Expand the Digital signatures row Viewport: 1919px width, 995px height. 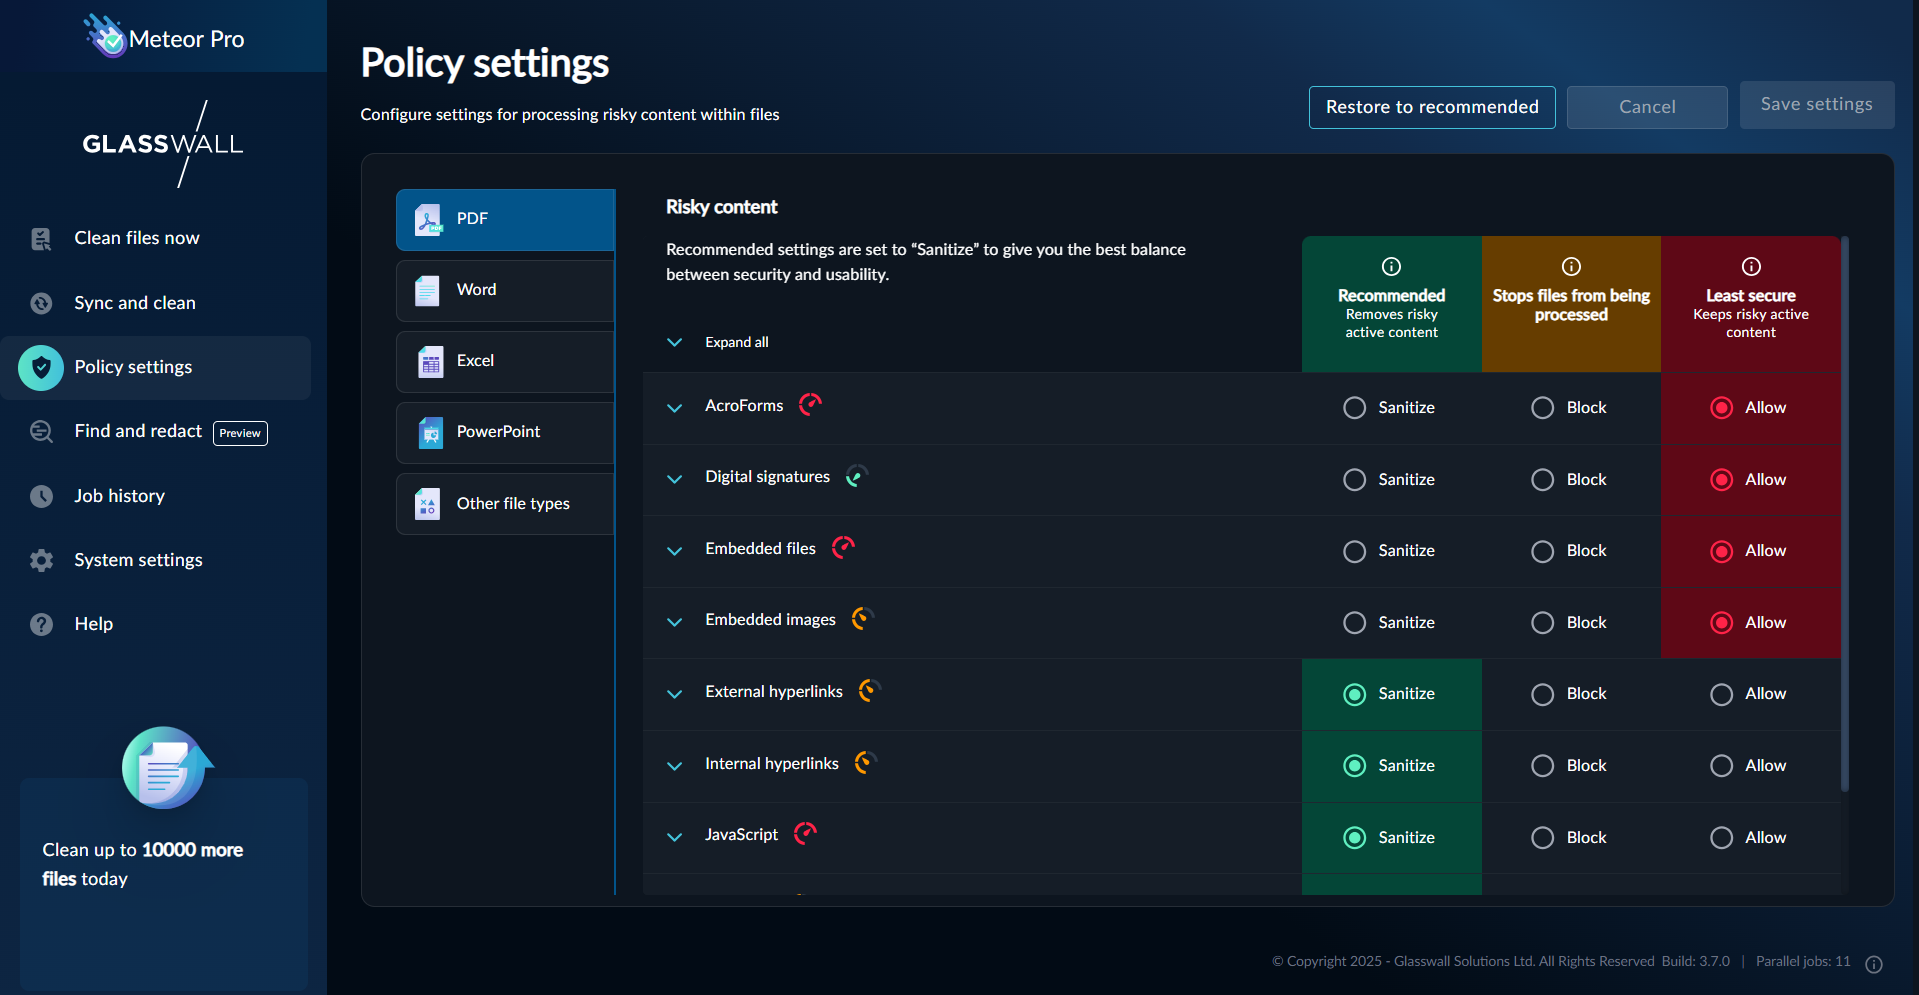[x=675, y=479]
